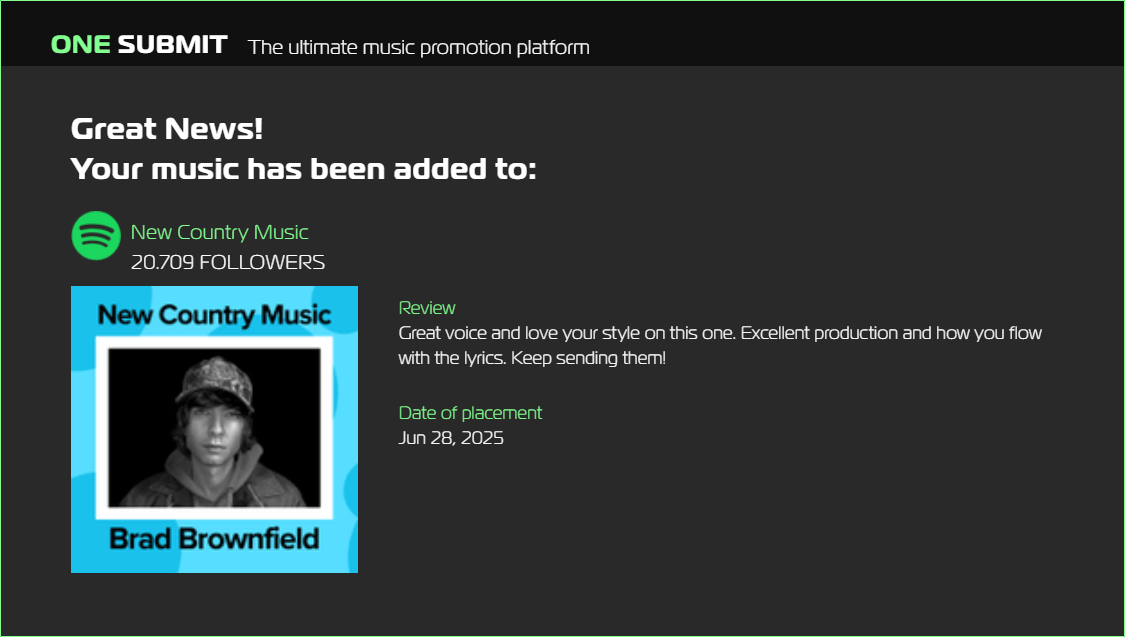Click "New Country Music" title on cover art
The width and height of the screenshot is (1125, 637).
click(x=214, y=315)
